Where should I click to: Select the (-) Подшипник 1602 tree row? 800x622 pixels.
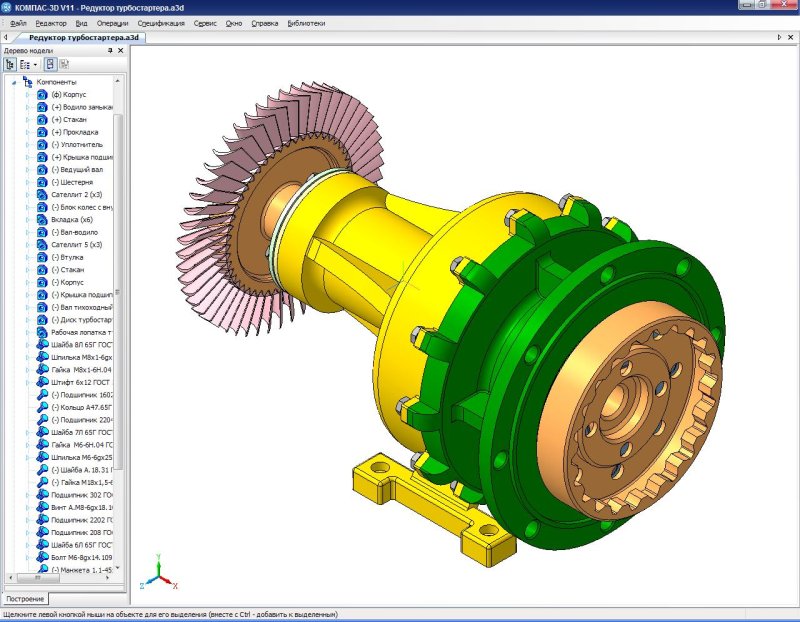74,394
